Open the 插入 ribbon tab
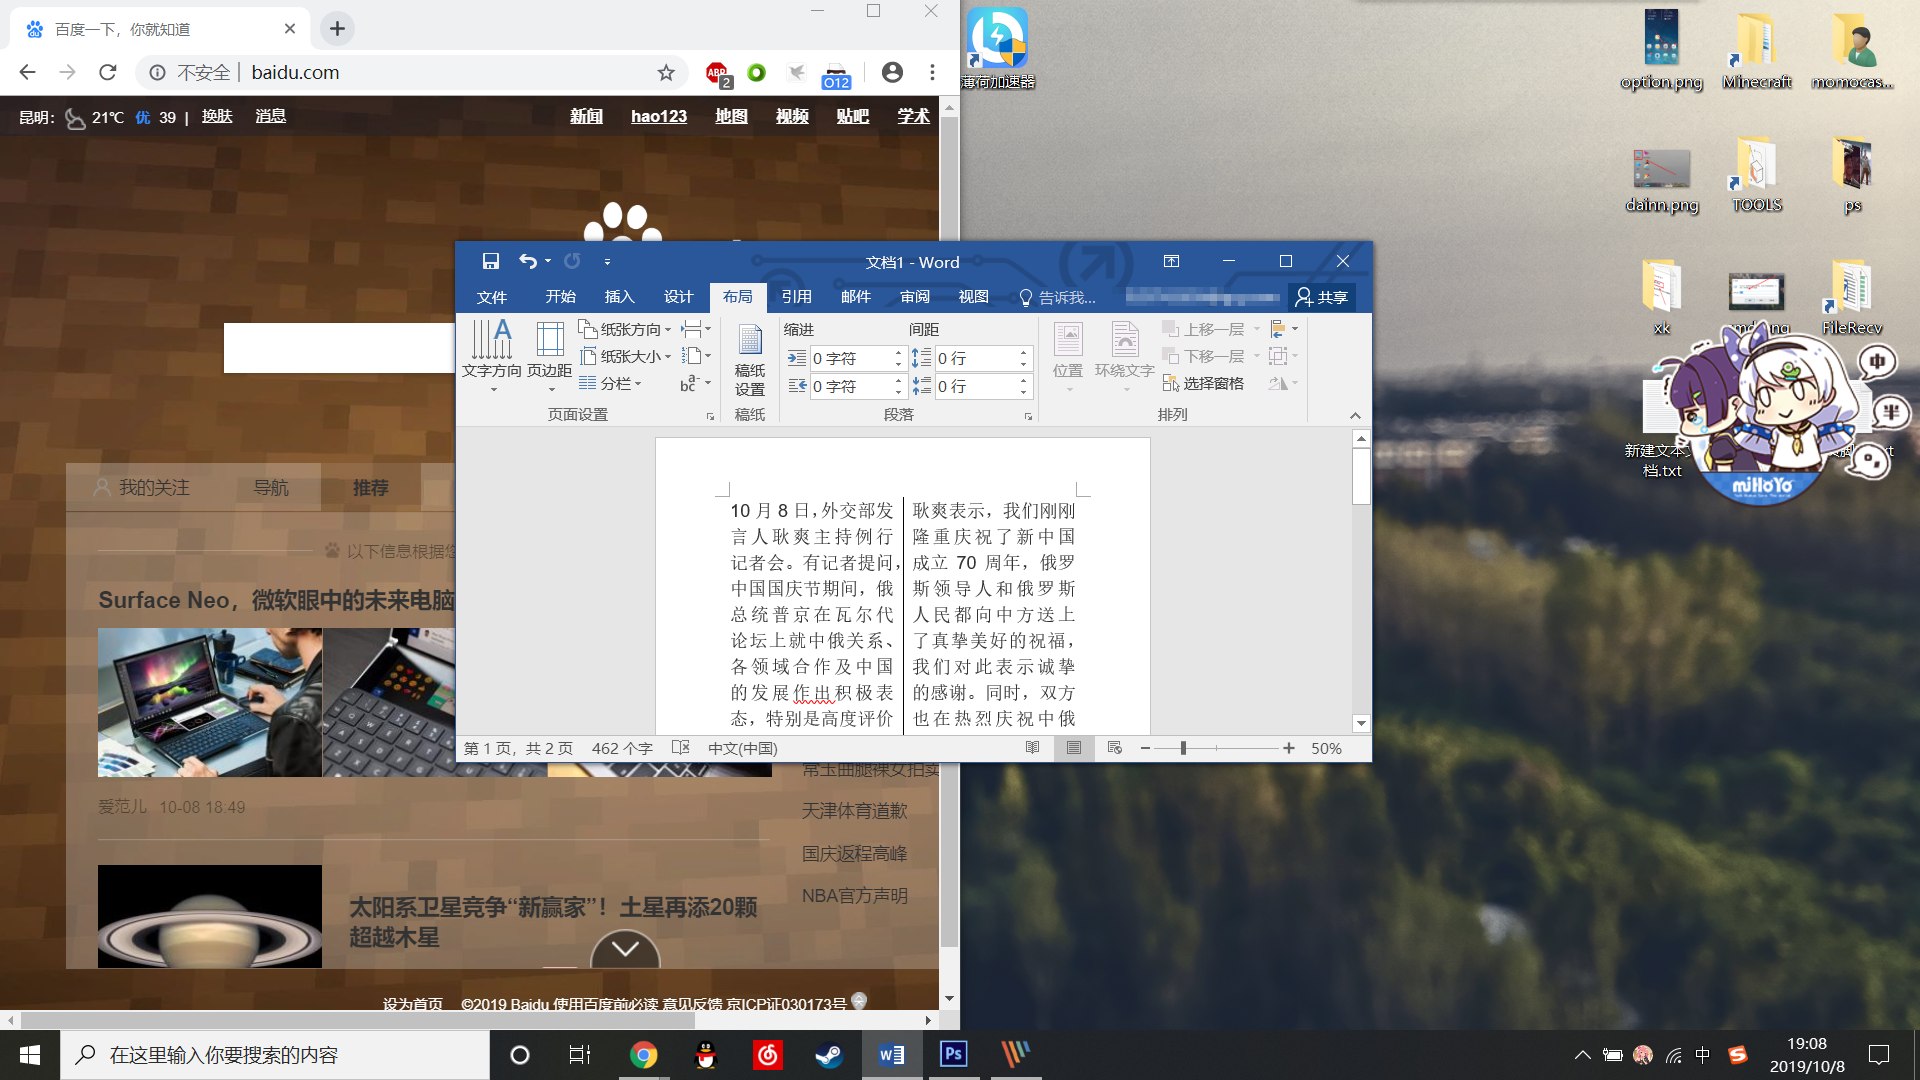This screenshot has width=1920, height=1080. 619,297
